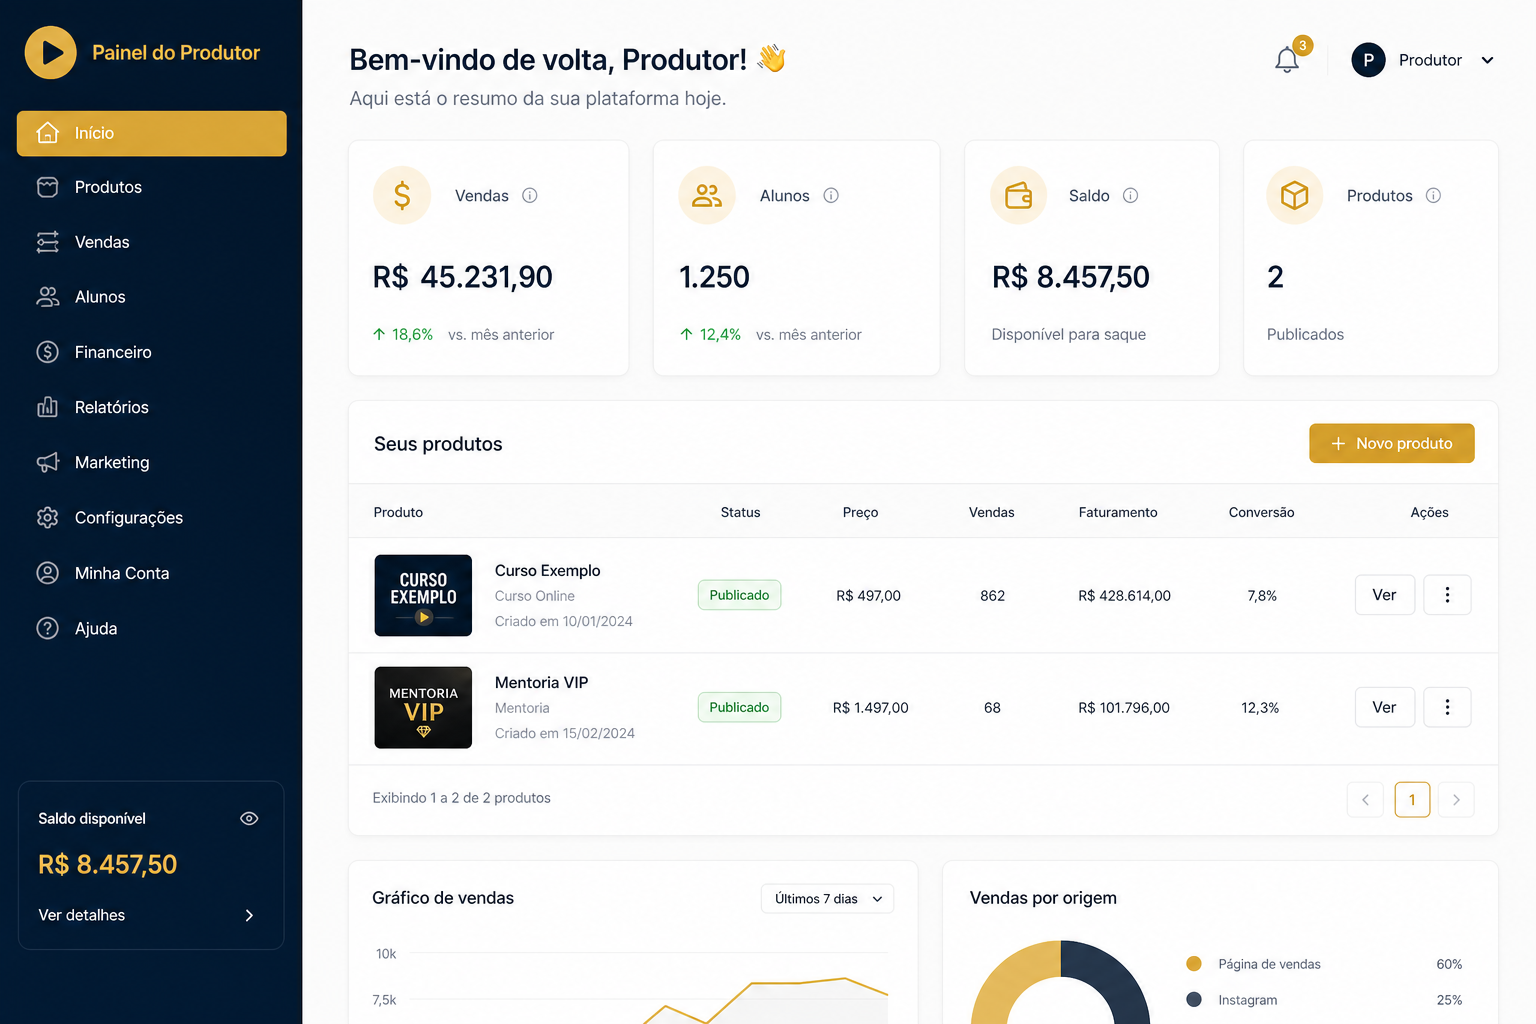Open Configurações in the sidebar
This screenshot has height=1024, width=1536.
tap(152, 517)
